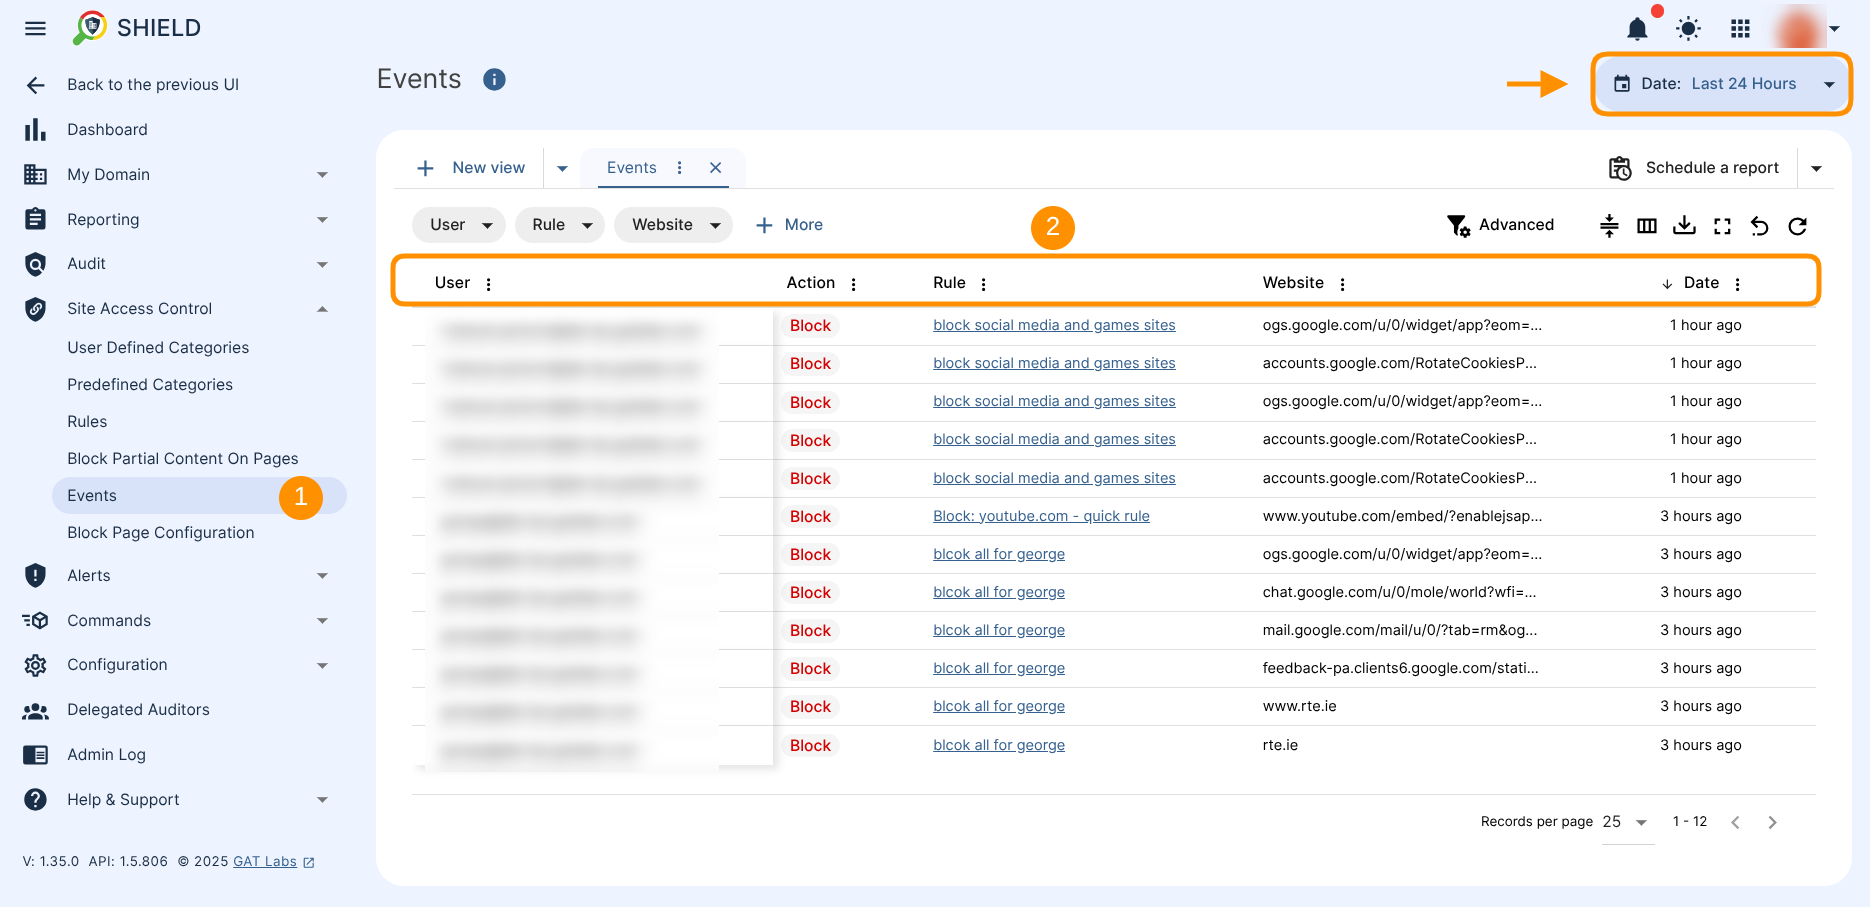
Task: Open Delegated Auditors
Action: click(138, 710)
